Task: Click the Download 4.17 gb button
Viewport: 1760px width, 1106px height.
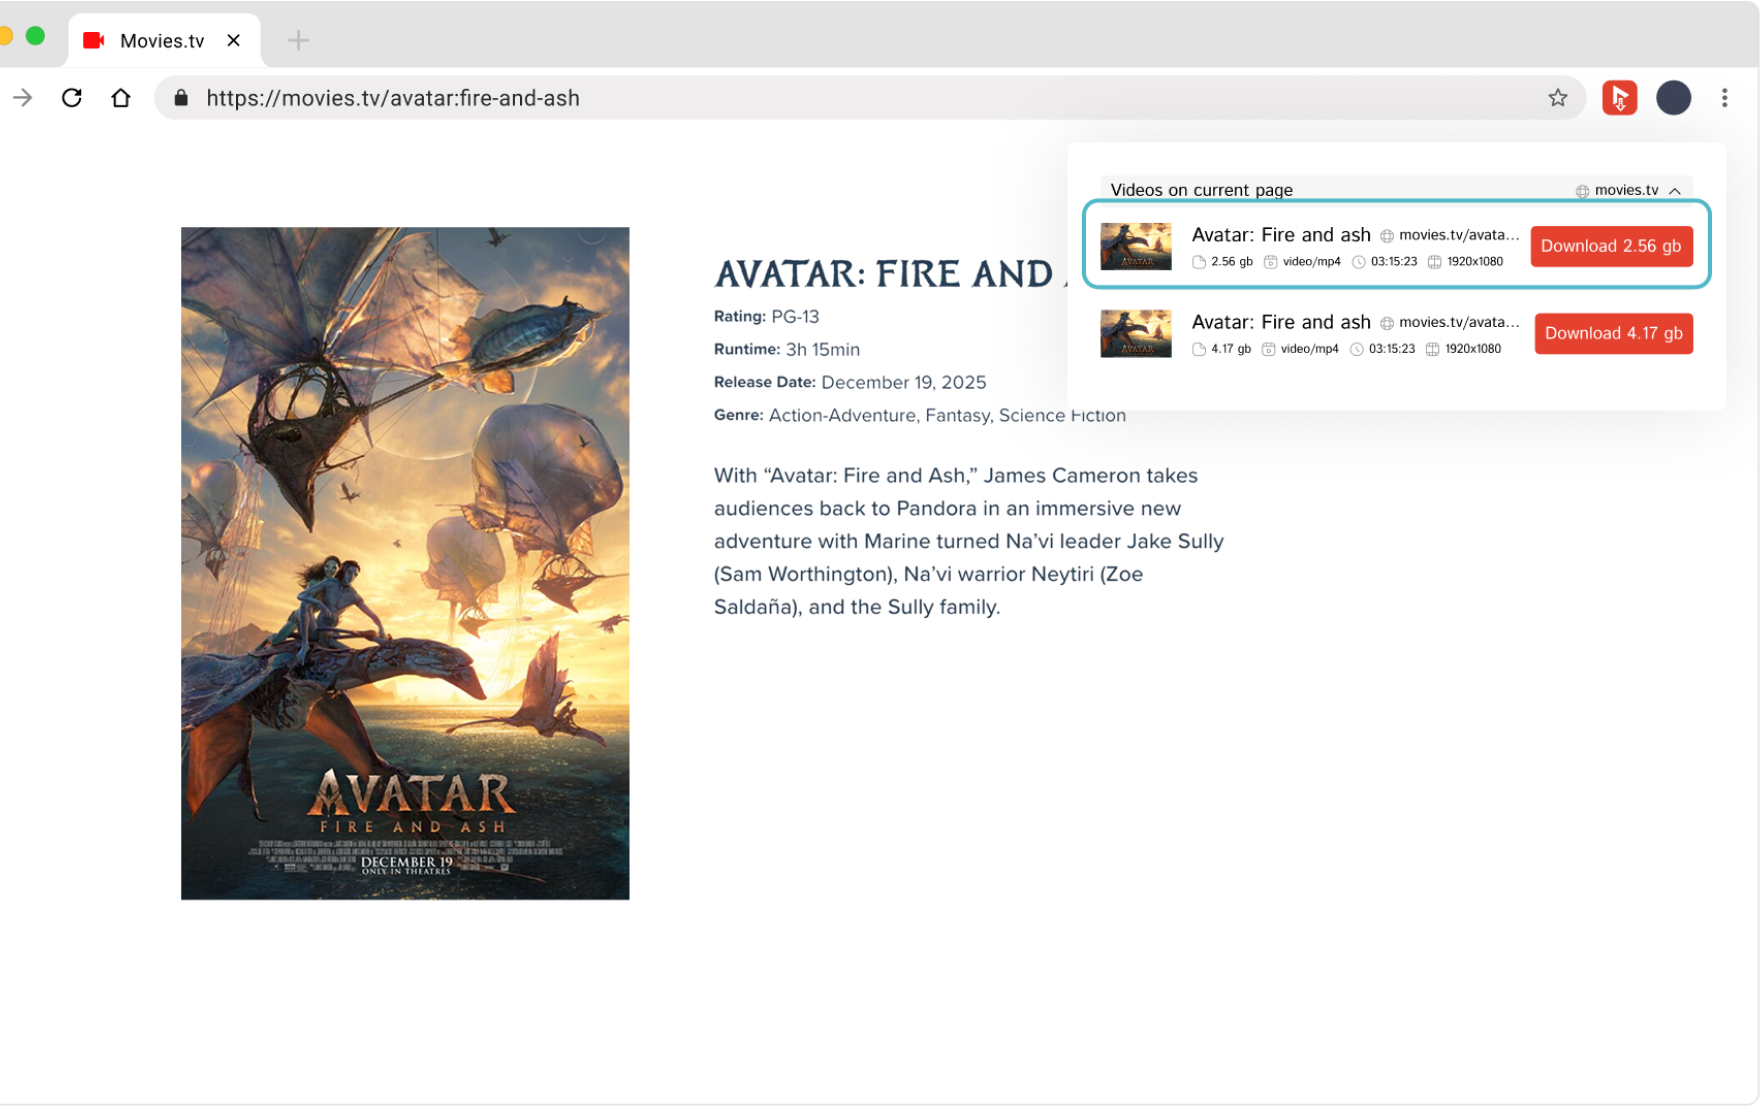Action: 1613,333
